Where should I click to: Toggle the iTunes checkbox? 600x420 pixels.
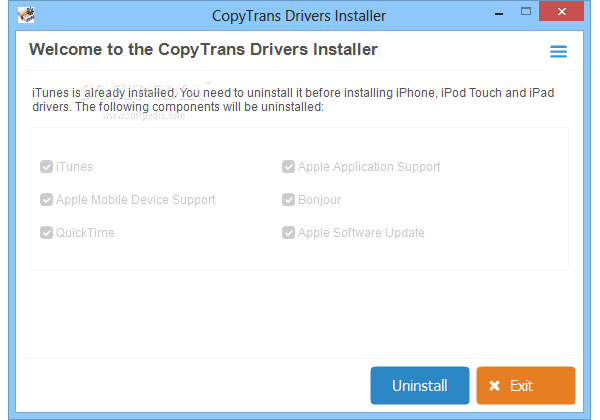coord(46,167)
